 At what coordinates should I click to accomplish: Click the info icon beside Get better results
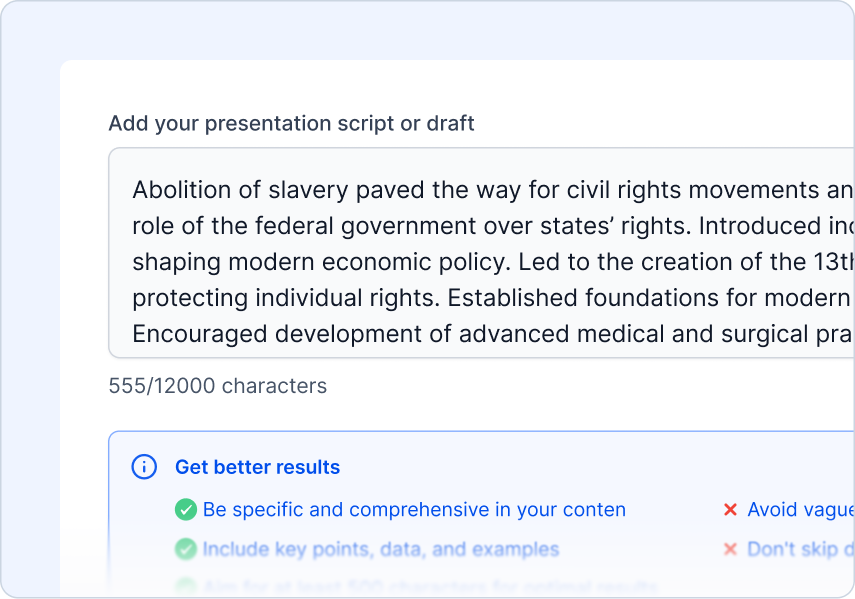pos(146,466)
